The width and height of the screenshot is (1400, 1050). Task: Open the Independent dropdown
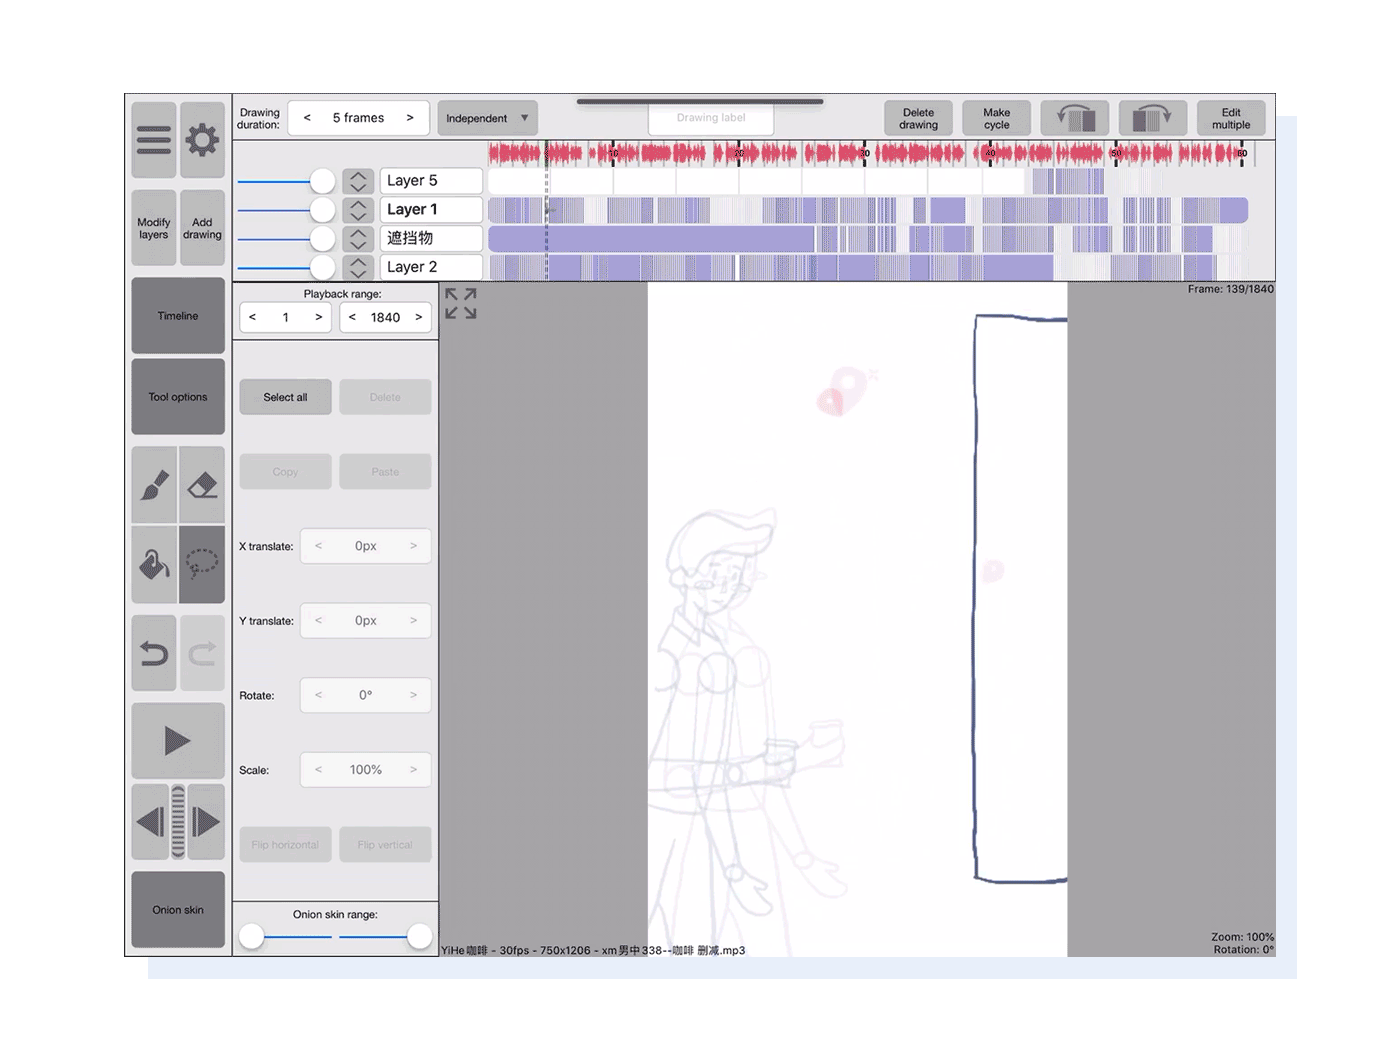[487, 117]
